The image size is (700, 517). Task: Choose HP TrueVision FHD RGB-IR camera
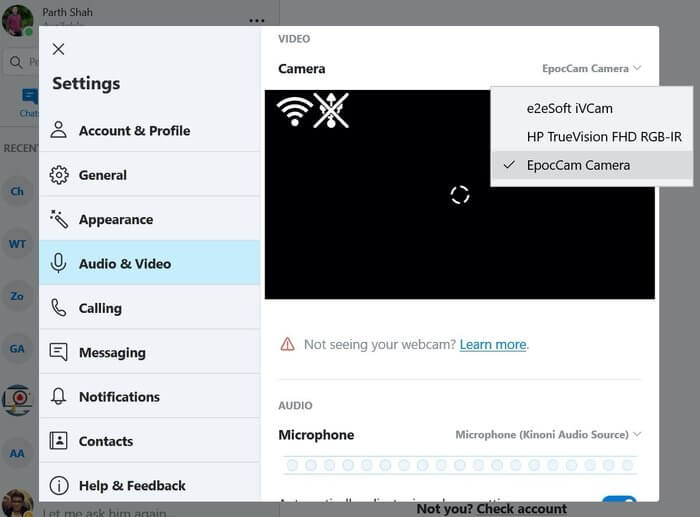click(592, 137)
